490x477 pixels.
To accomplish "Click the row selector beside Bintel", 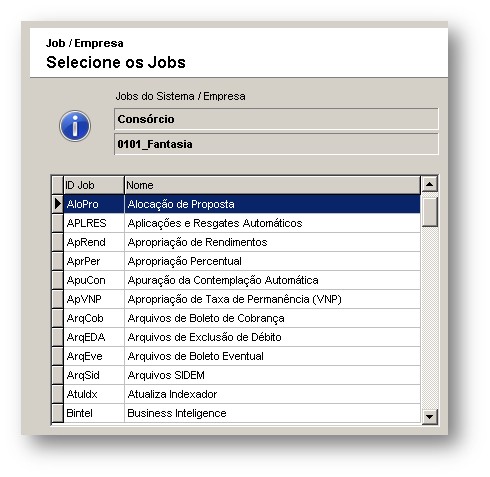I will pos(58,413).
